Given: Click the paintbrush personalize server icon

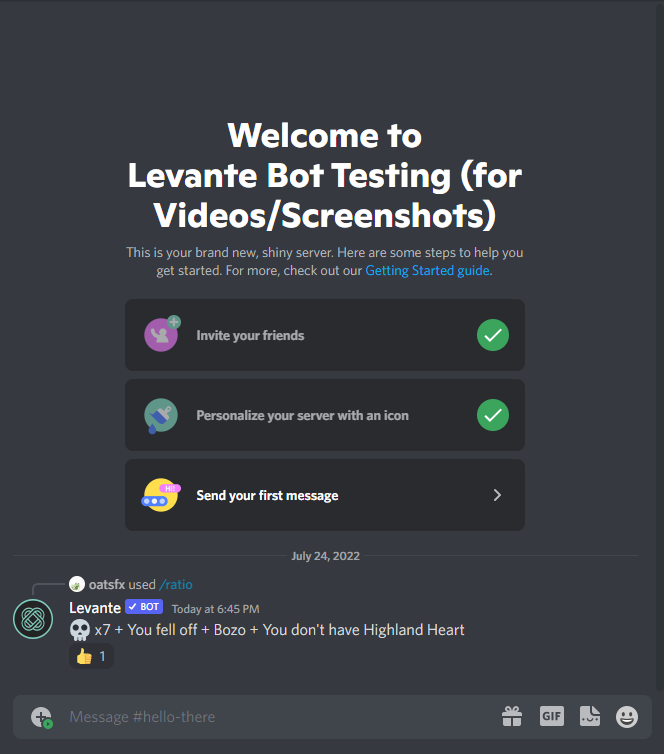Looking at the screenshot, I should tap(161, 415).
